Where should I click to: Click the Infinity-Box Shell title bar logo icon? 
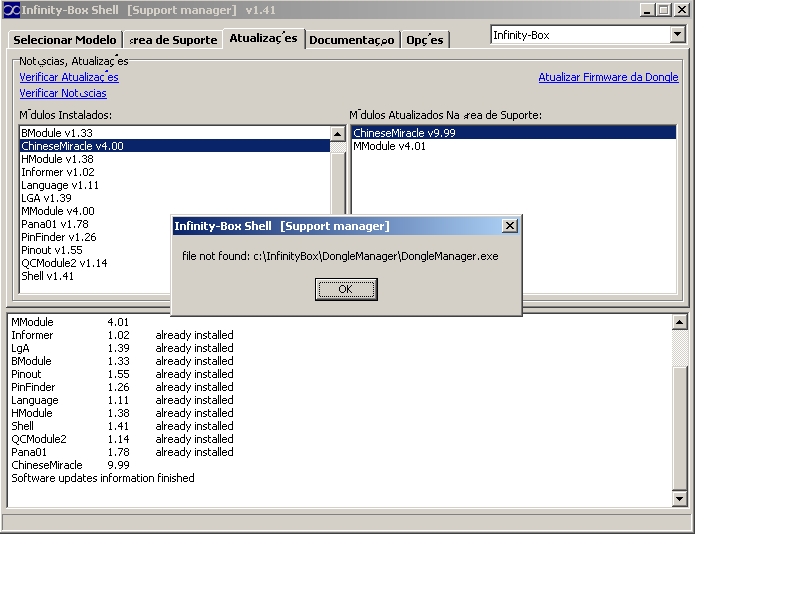[11, 10]
